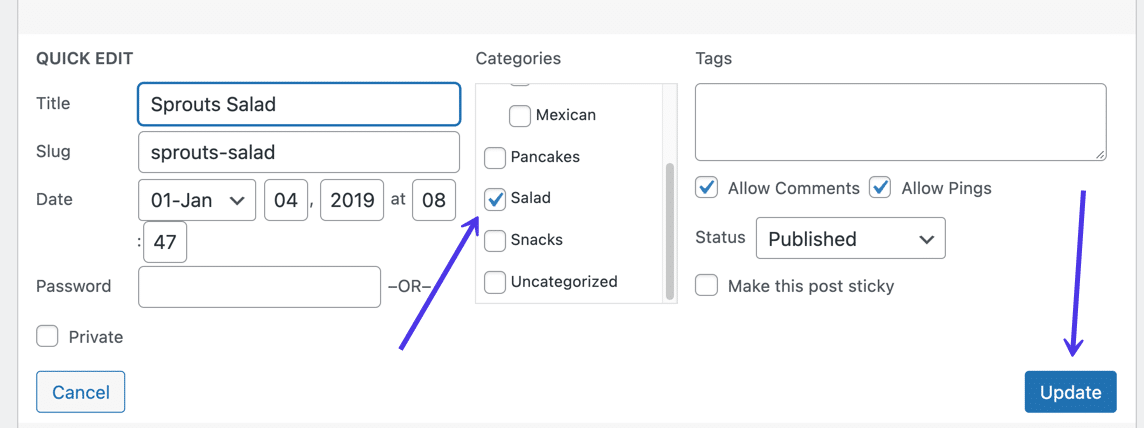Disable Allow Comments checkbox
This screenshot has width=1144, height=428.
coord(707,188)
